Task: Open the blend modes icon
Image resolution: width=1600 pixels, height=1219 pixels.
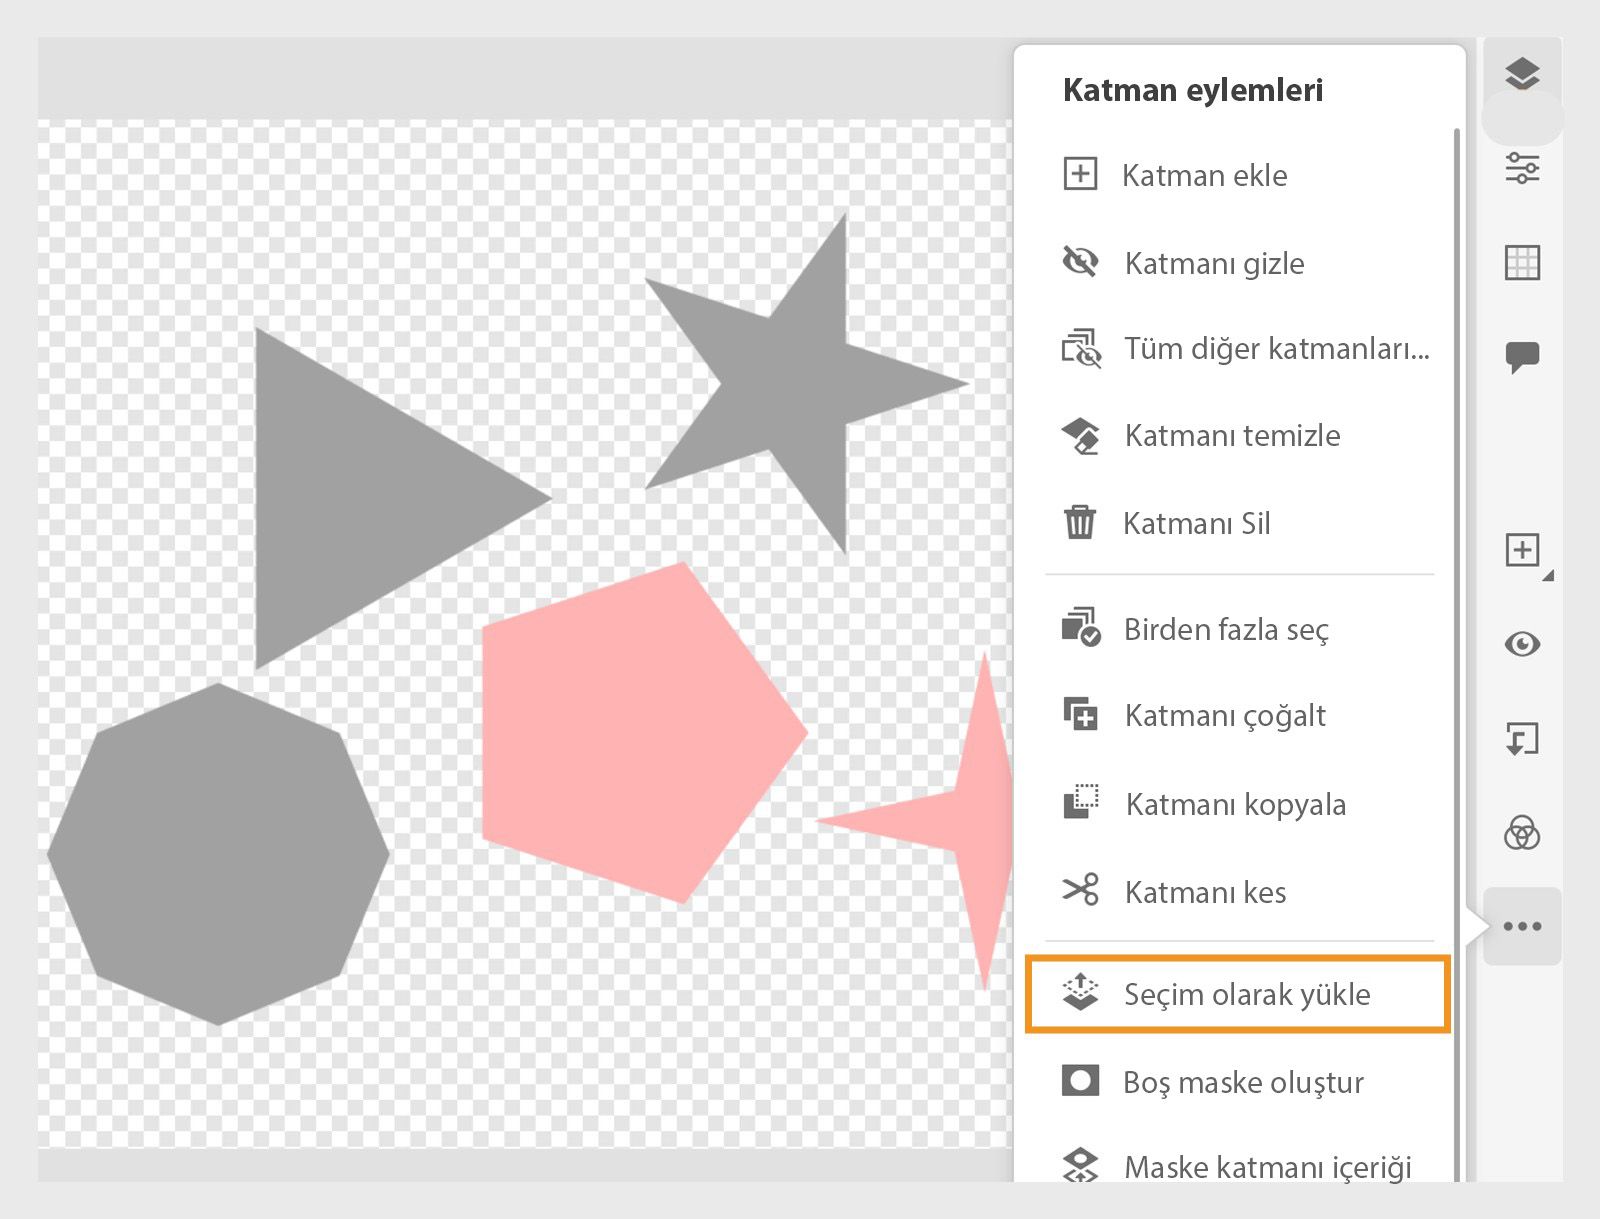Action: (x=1522, y=830)
